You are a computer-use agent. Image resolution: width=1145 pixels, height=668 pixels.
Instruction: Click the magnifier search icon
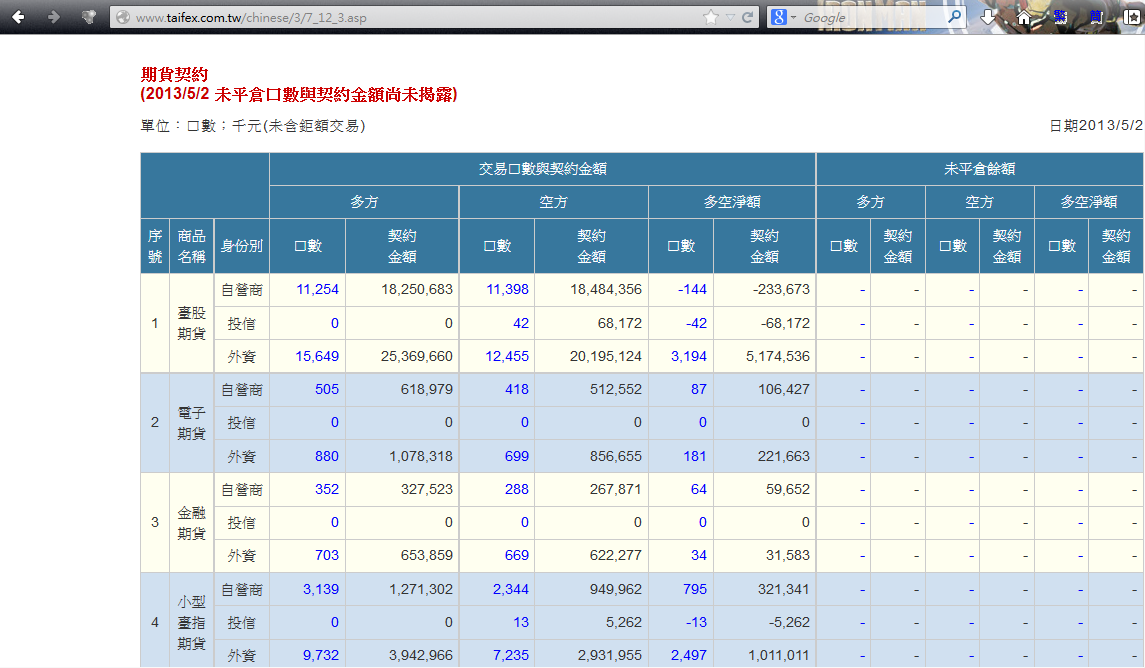(x=954, y=16)
